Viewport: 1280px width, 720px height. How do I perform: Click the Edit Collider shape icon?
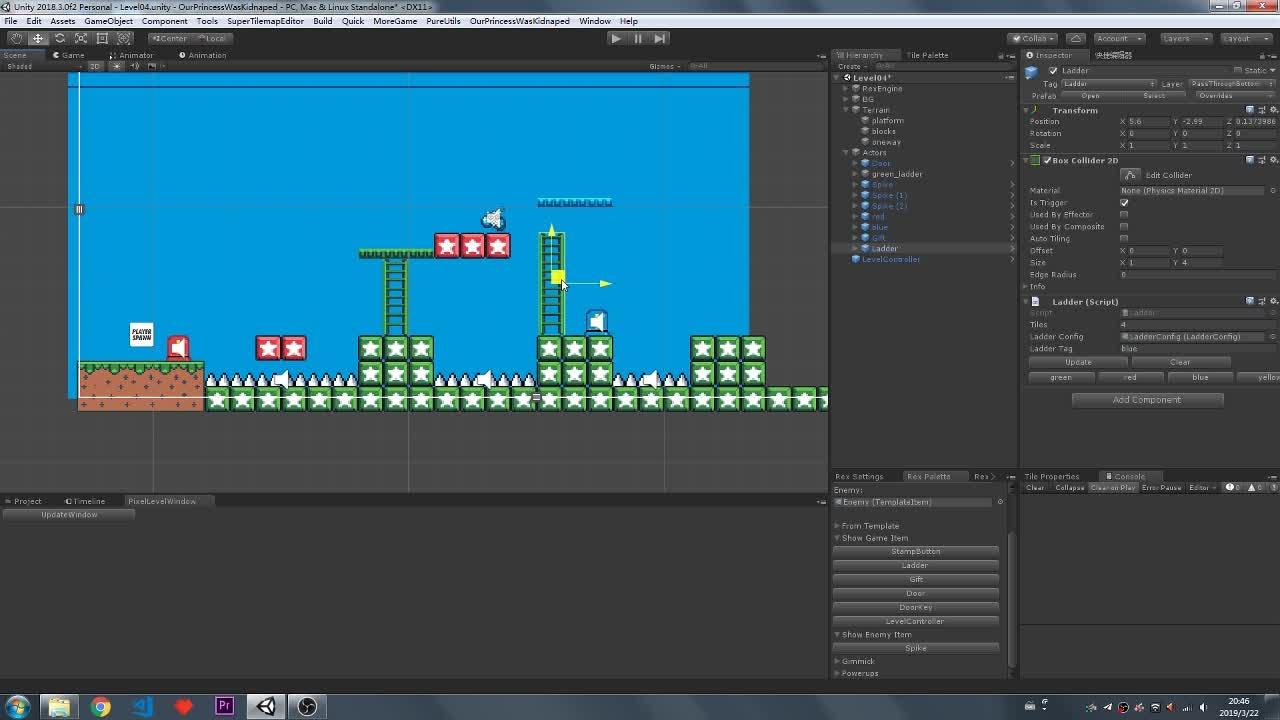(x=1131, y=175)
